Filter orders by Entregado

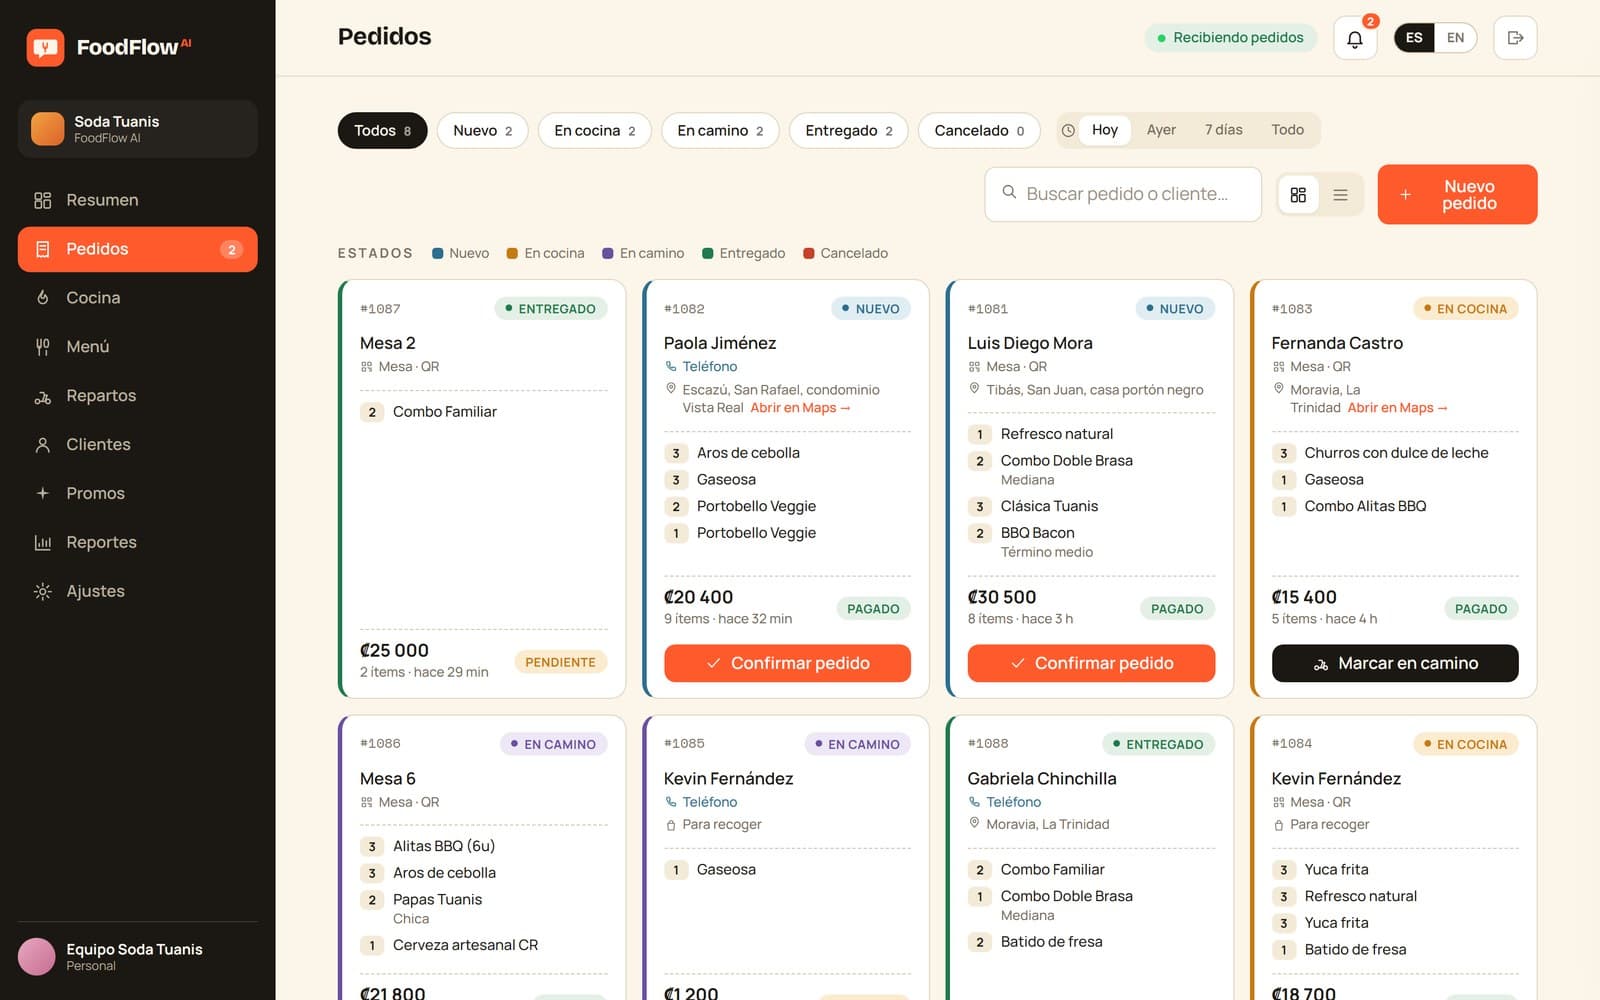849,131
